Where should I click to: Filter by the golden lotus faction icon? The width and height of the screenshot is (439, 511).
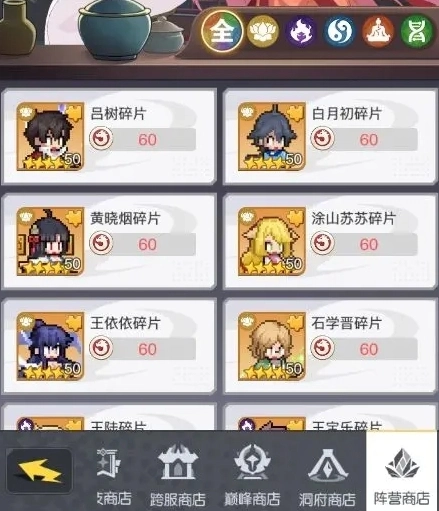(x=263, y=31)
